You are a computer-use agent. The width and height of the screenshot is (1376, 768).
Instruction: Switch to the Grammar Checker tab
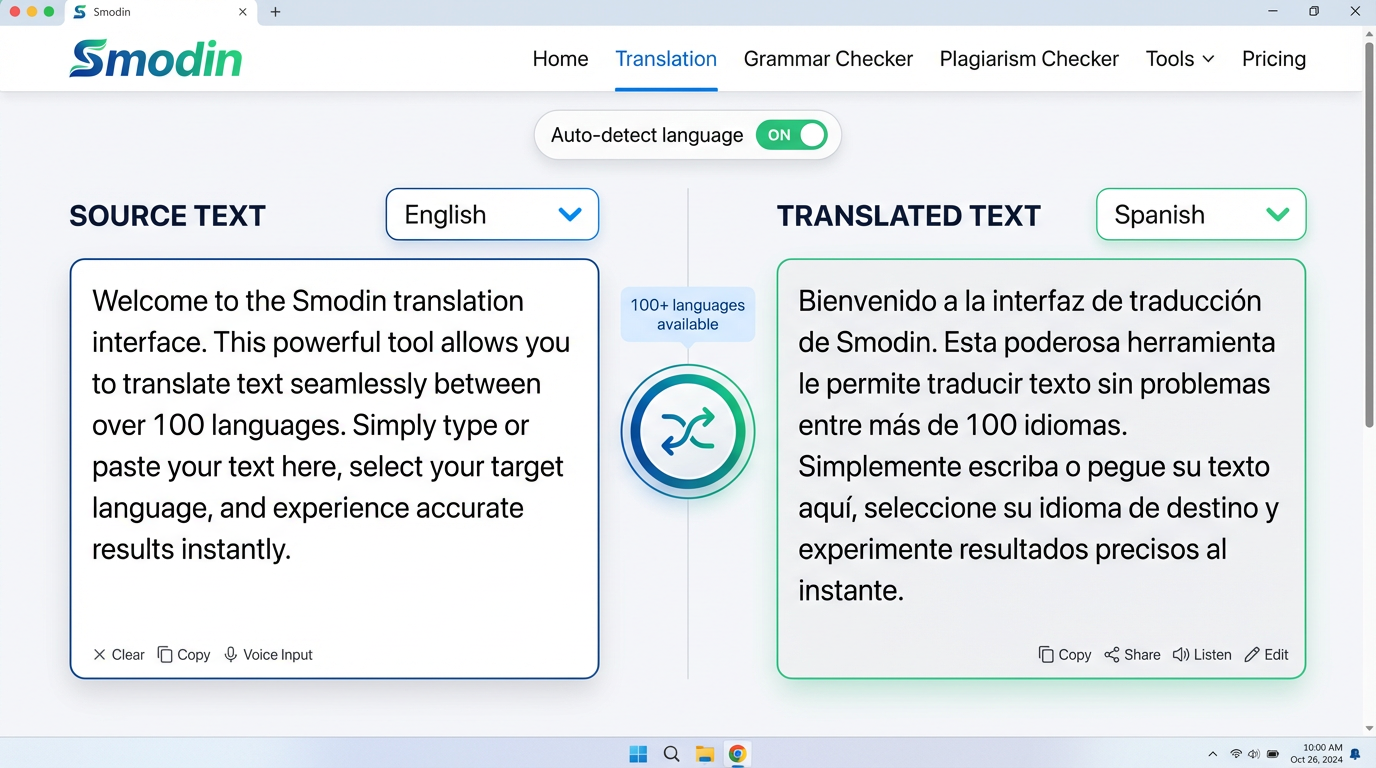click(x=827, y=59)
